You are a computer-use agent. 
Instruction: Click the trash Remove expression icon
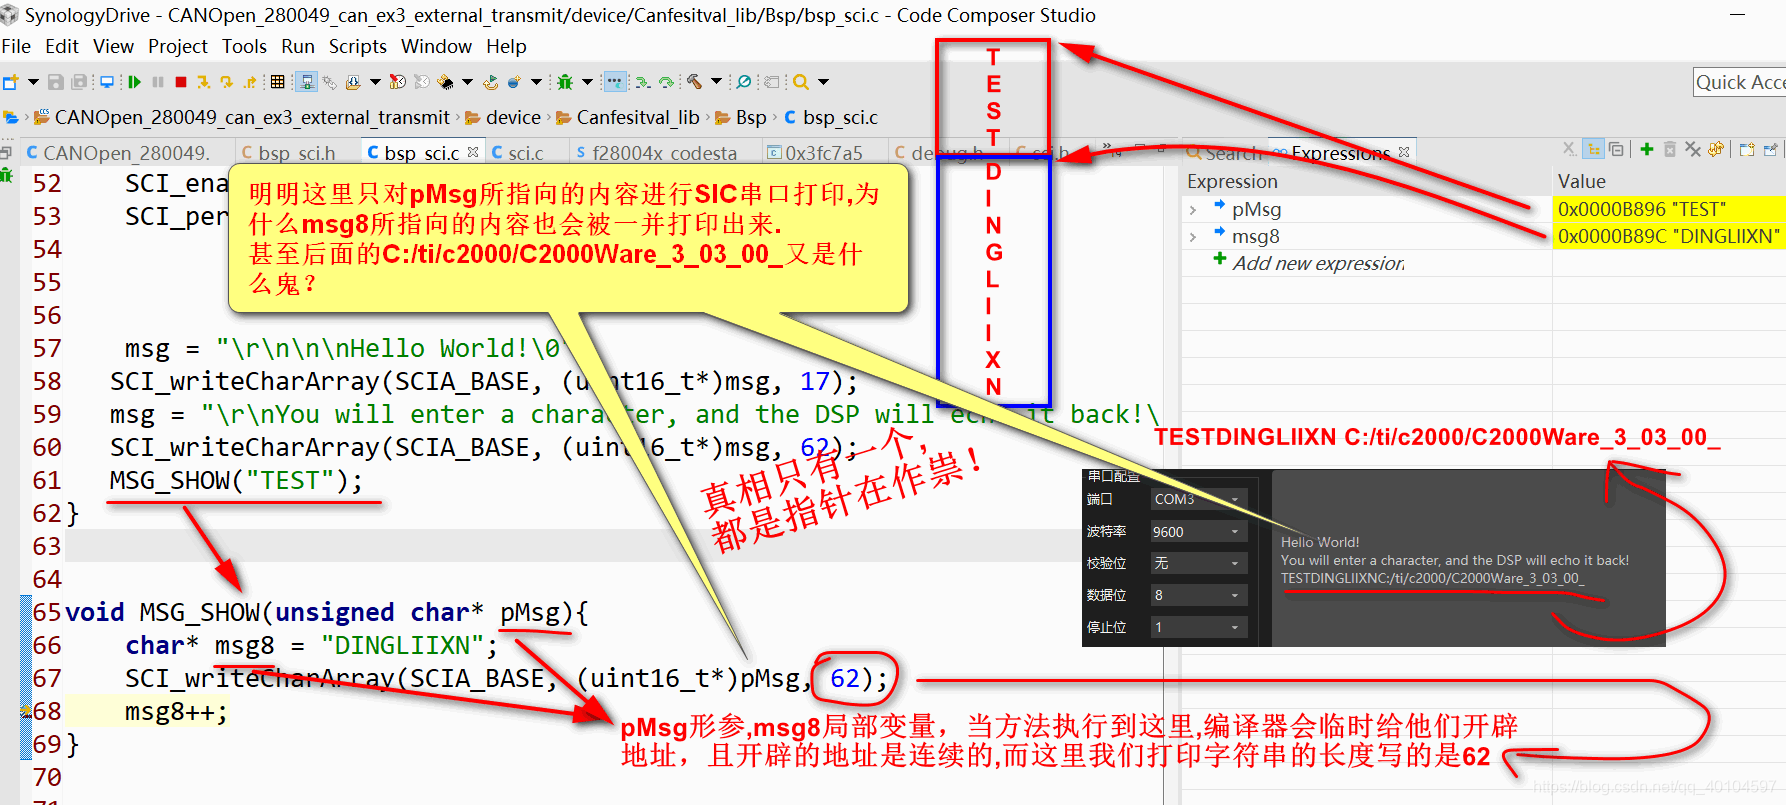pyautogui.click(x=1670, y=149)
